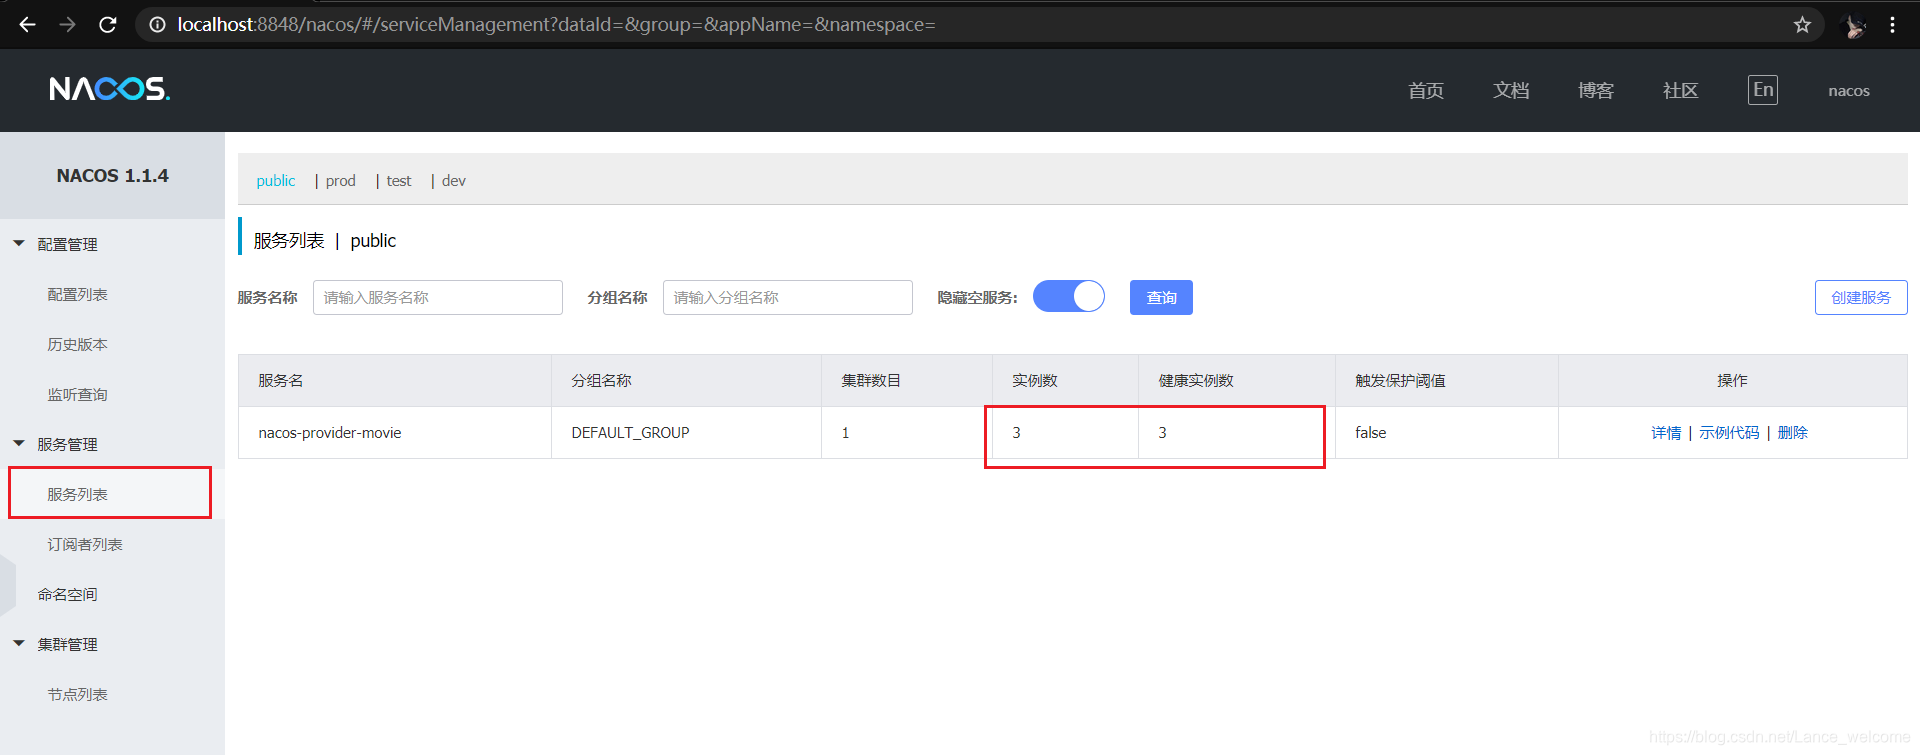Viewport: 1920px width, 755px height.
Task: Open 配置列表 in sidebar
Action: point(78,294)
